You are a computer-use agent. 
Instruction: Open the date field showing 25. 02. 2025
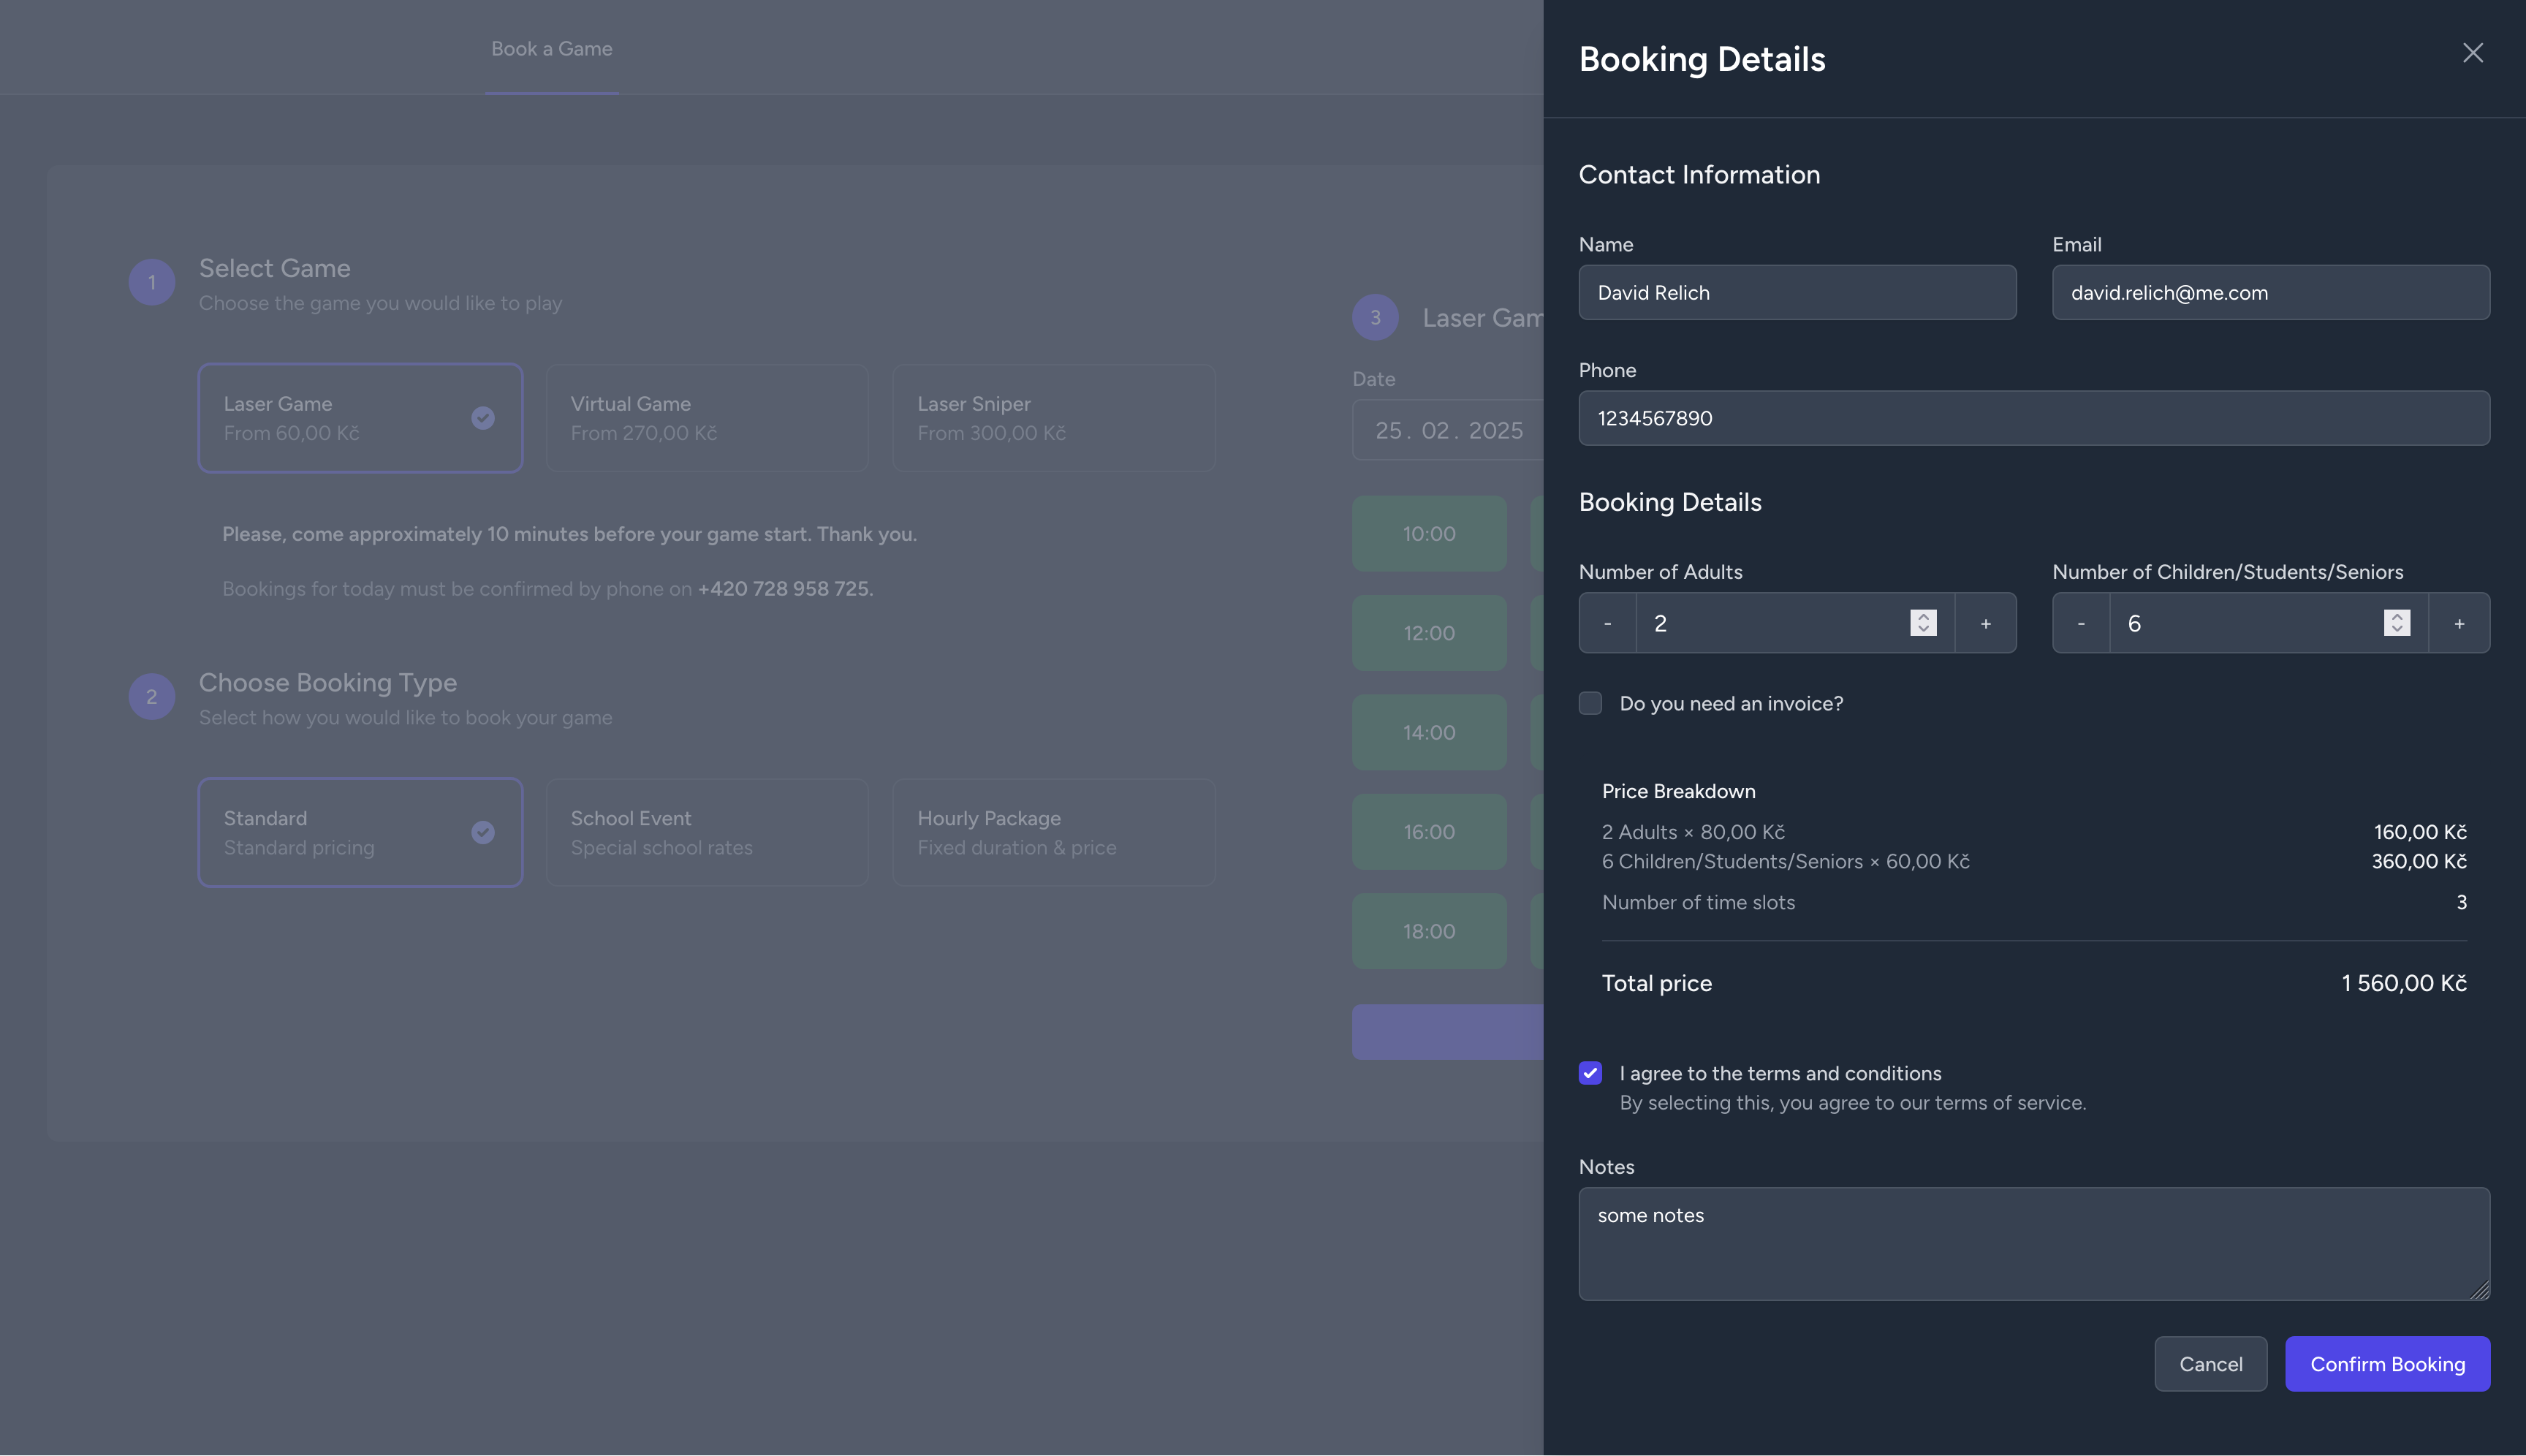1448,430
